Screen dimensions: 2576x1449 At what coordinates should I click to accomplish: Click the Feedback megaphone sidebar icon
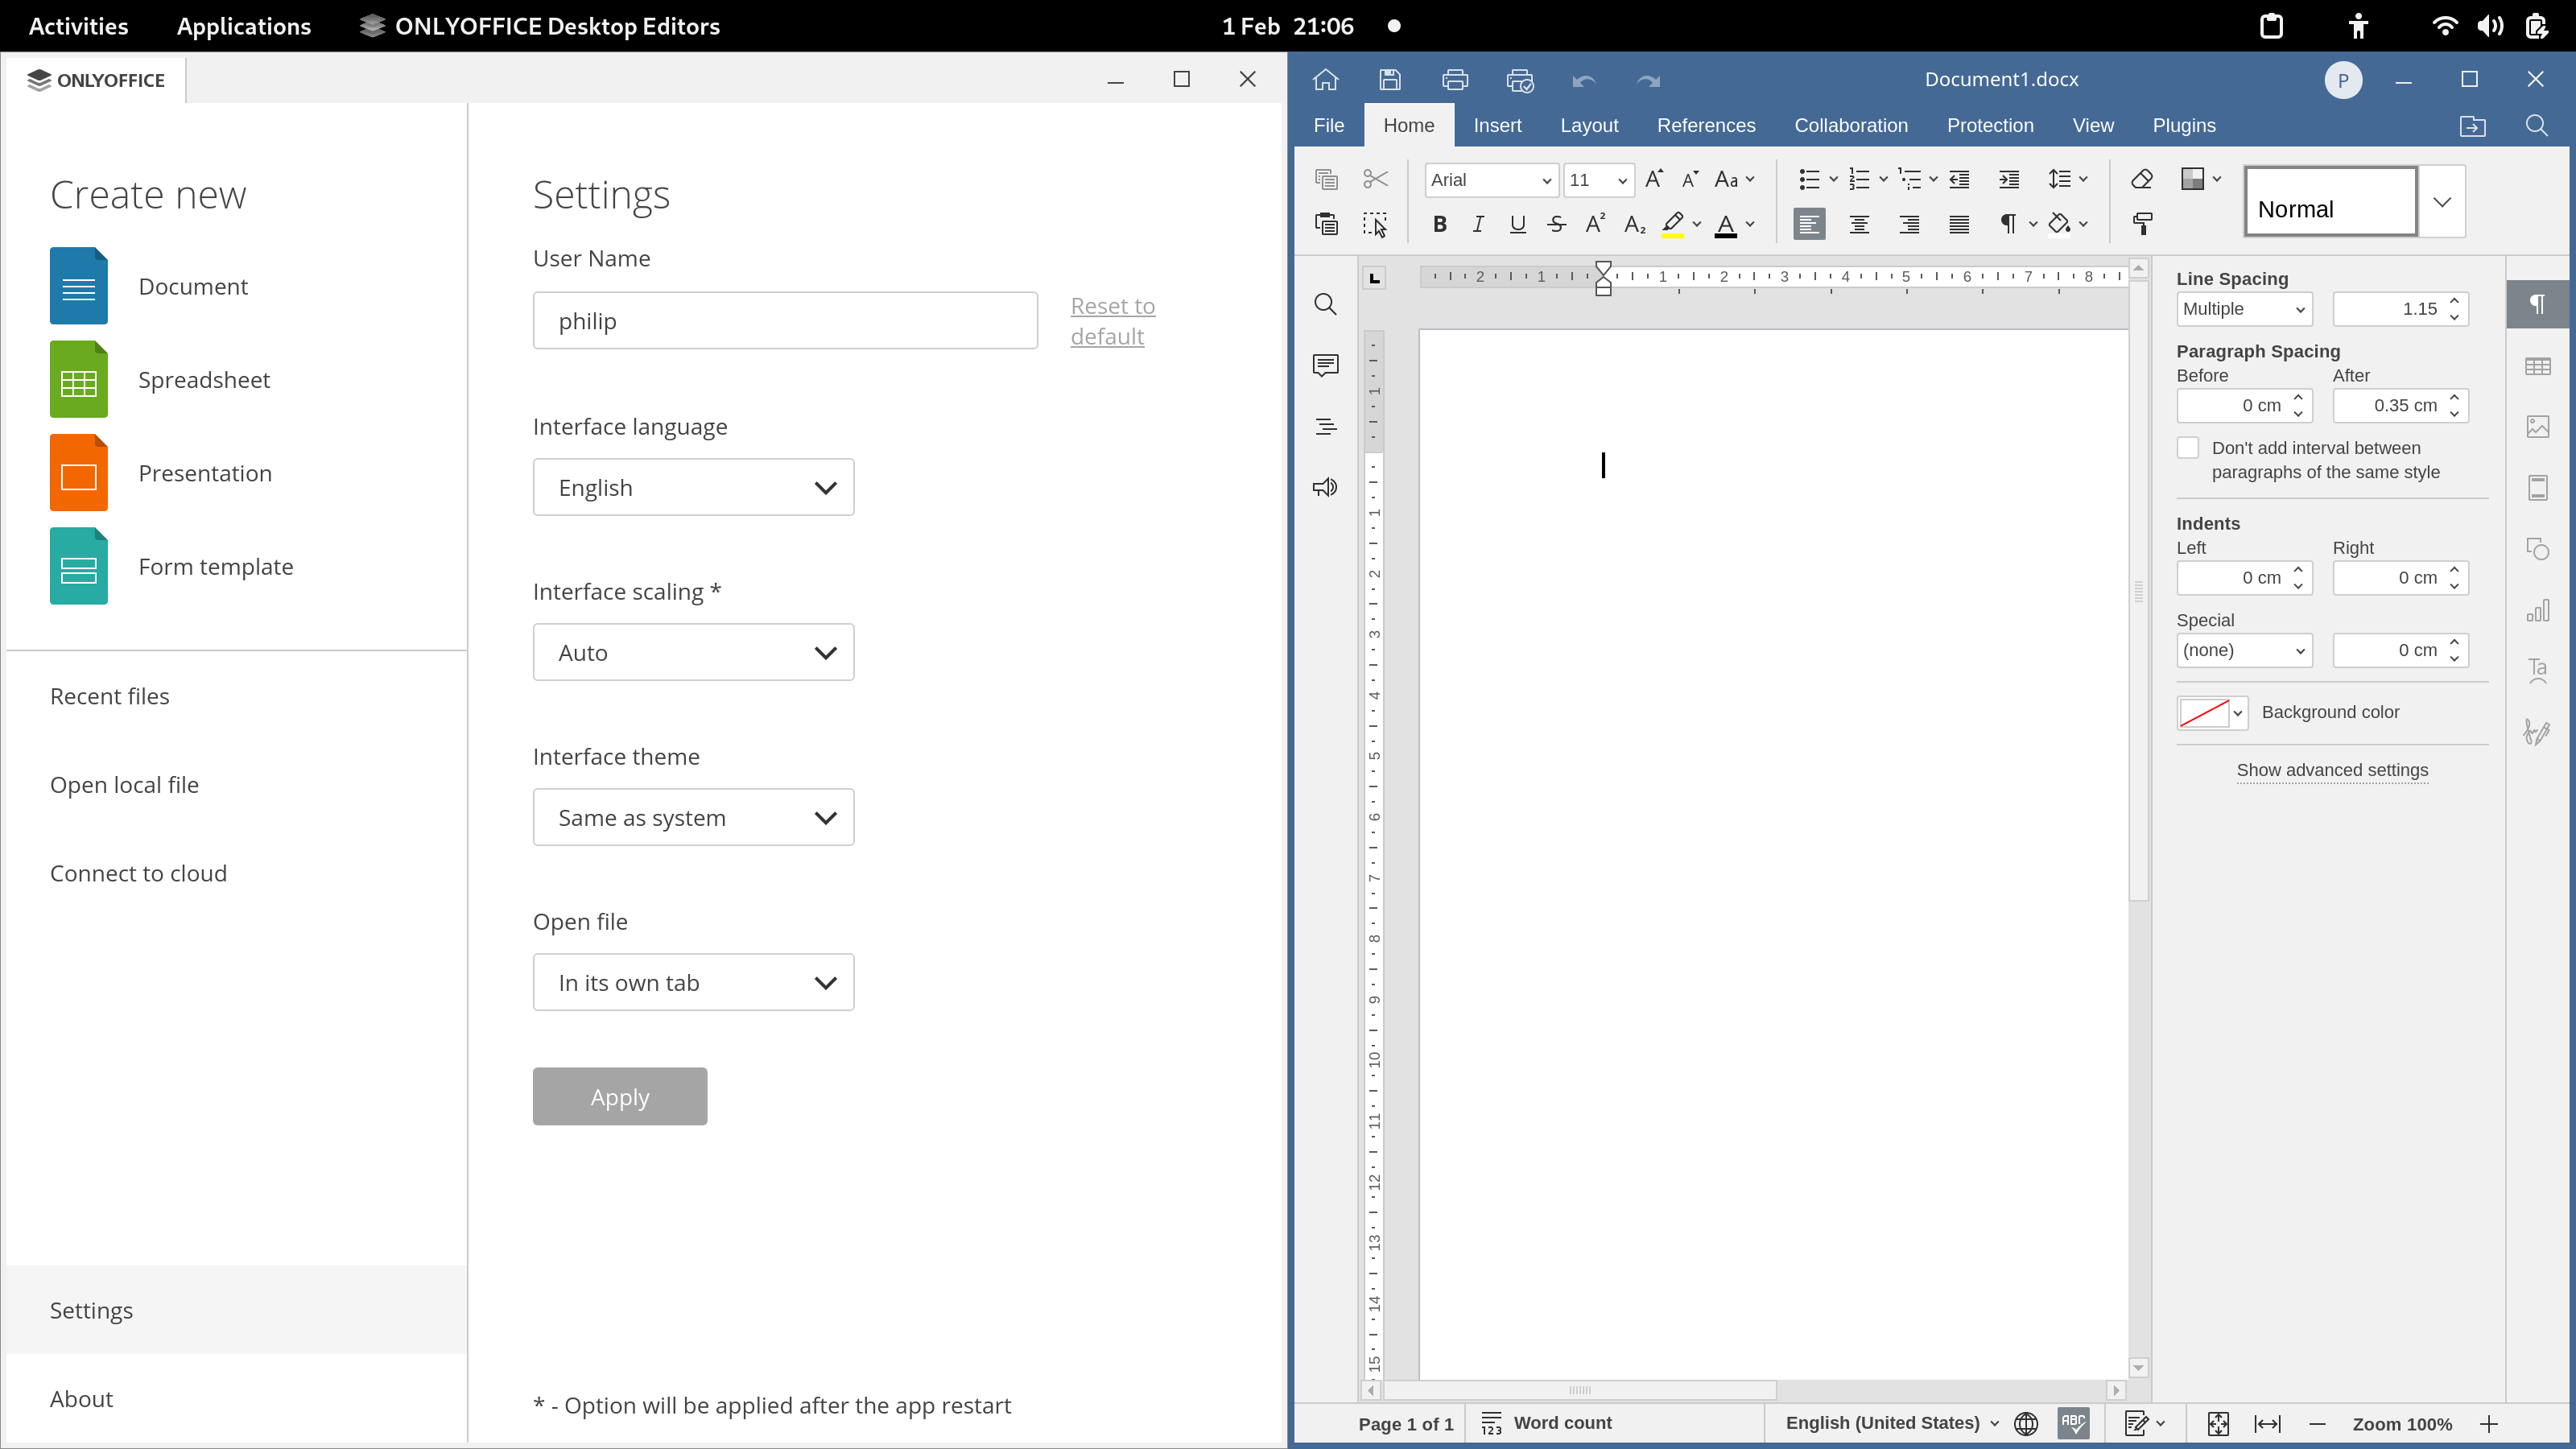(x=1325, y=488)
